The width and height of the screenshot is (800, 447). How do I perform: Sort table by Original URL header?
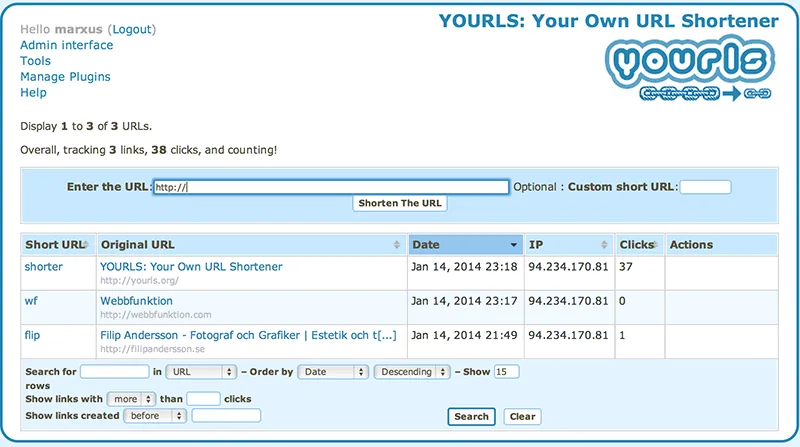click(252, 245)
